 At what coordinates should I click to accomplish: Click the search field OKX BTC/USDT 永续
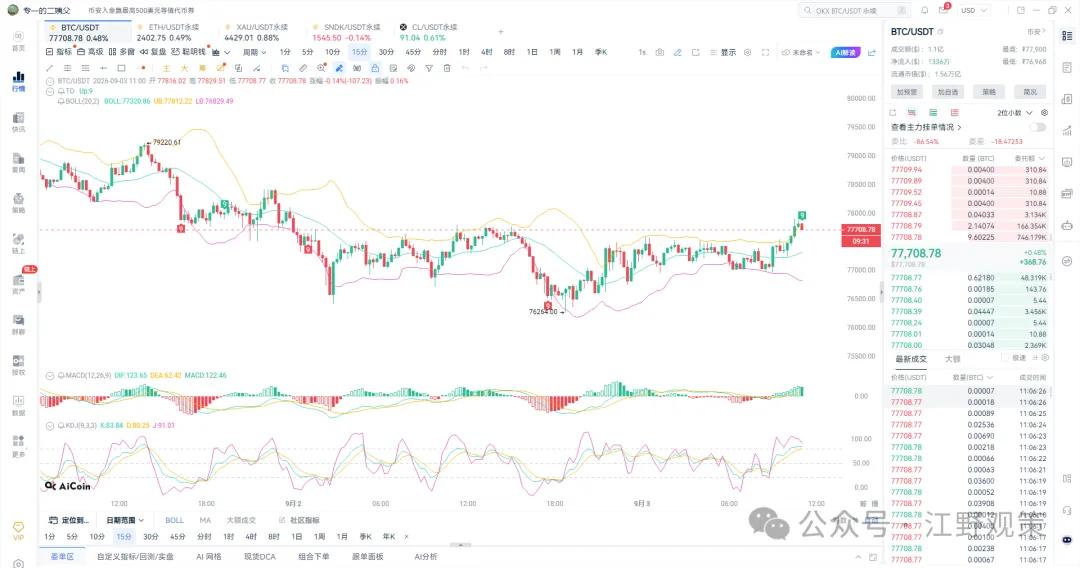click(x=854, y=10)
